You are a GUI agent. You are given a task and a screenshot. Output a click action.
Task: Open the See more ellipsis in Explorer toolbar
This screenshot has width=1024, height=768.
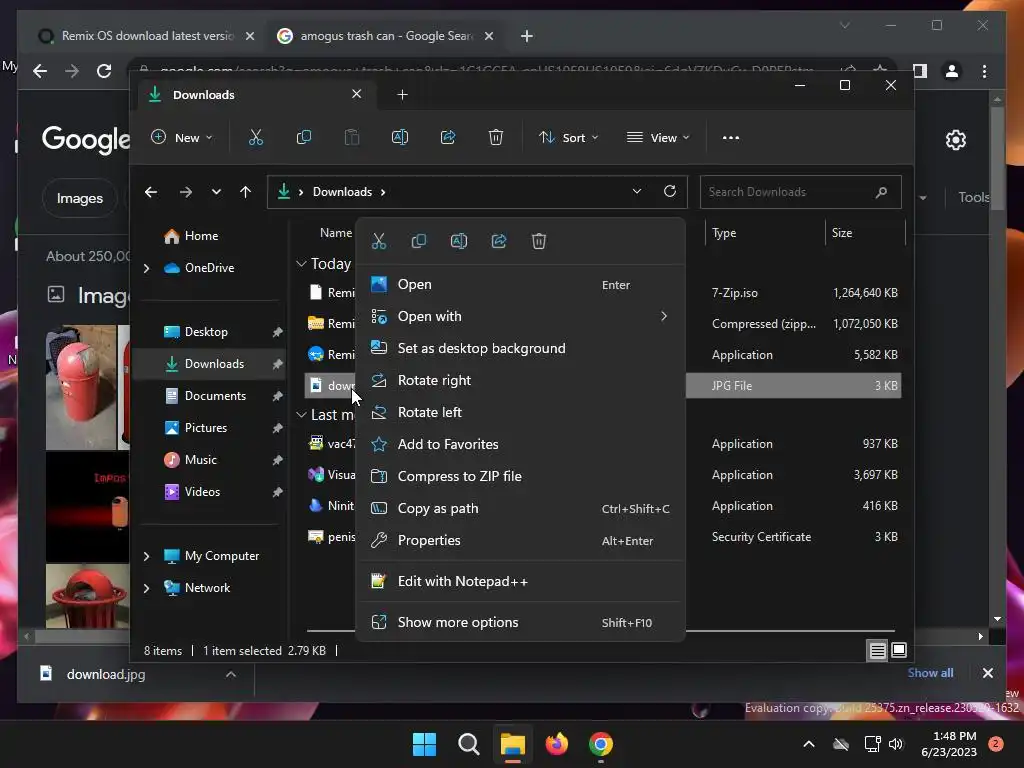pyautogui.click(x=731, y=138)
